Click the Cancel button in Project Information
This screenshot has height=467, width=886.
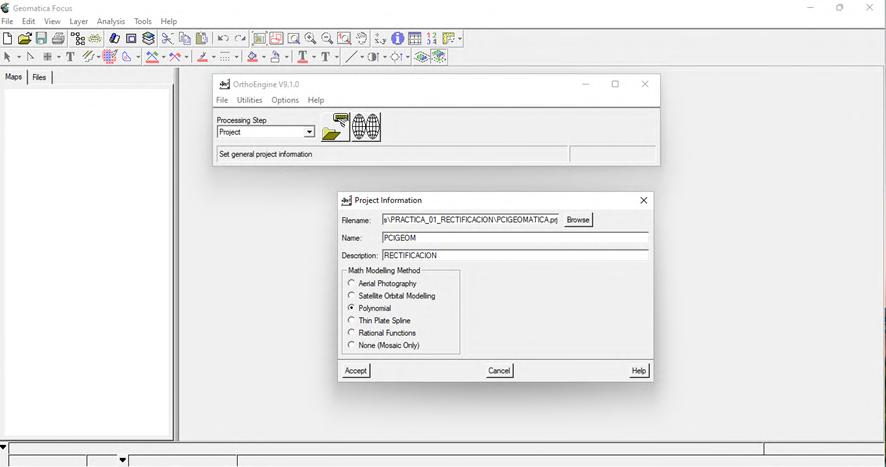[x=499, y=371]
